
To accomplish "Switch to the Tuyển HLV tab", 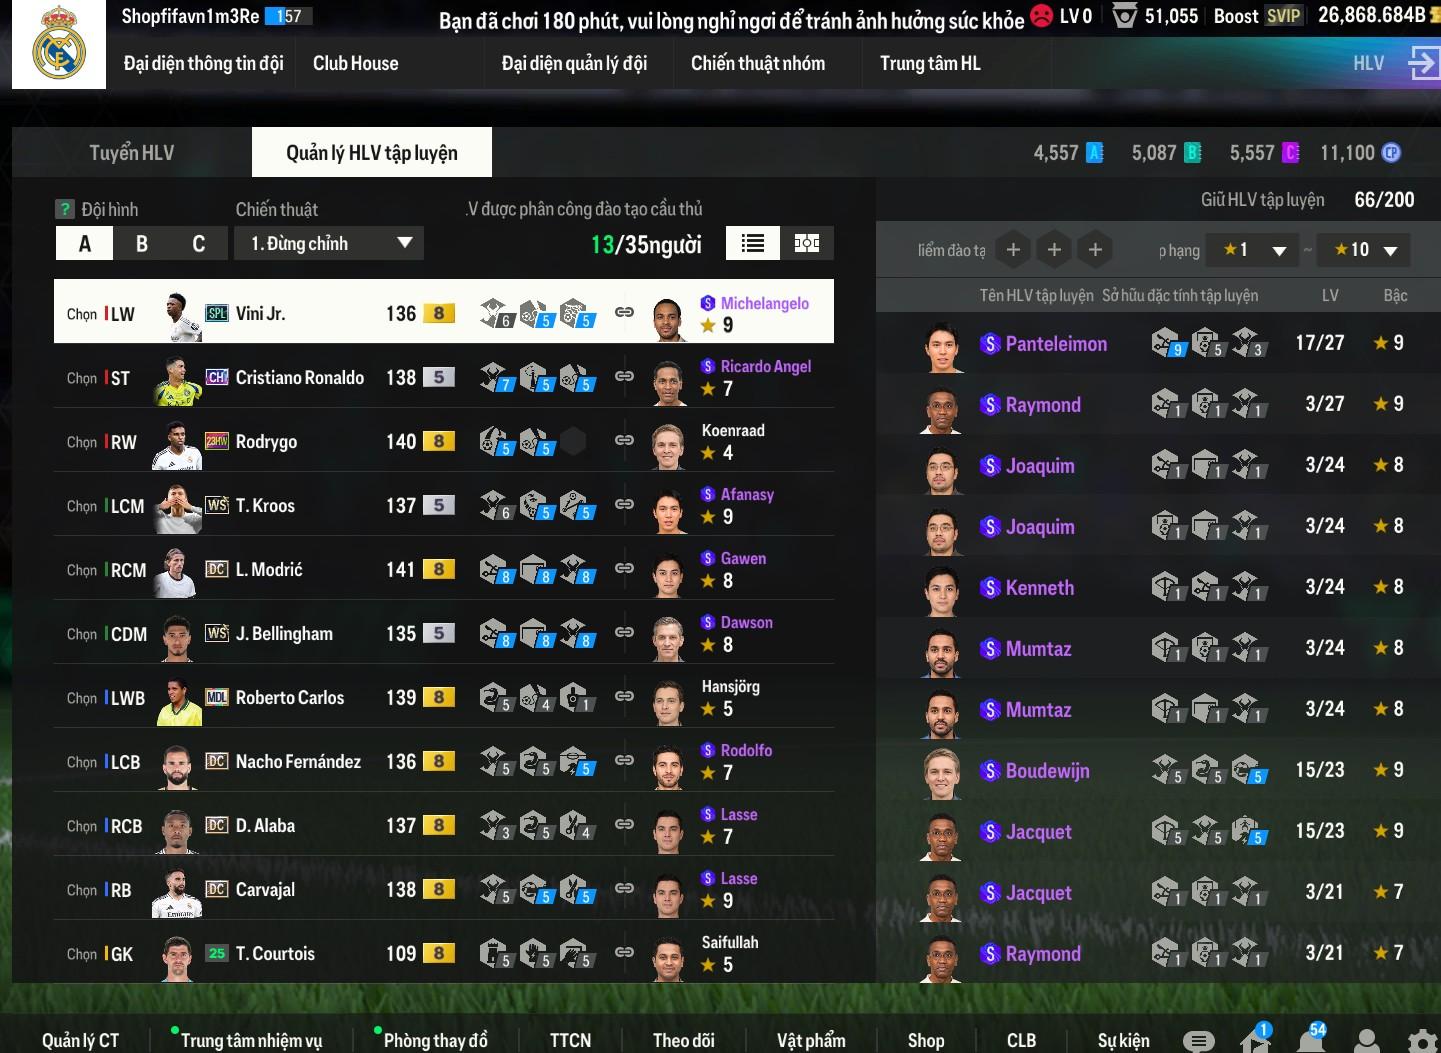I will click(x=132, y=152).
